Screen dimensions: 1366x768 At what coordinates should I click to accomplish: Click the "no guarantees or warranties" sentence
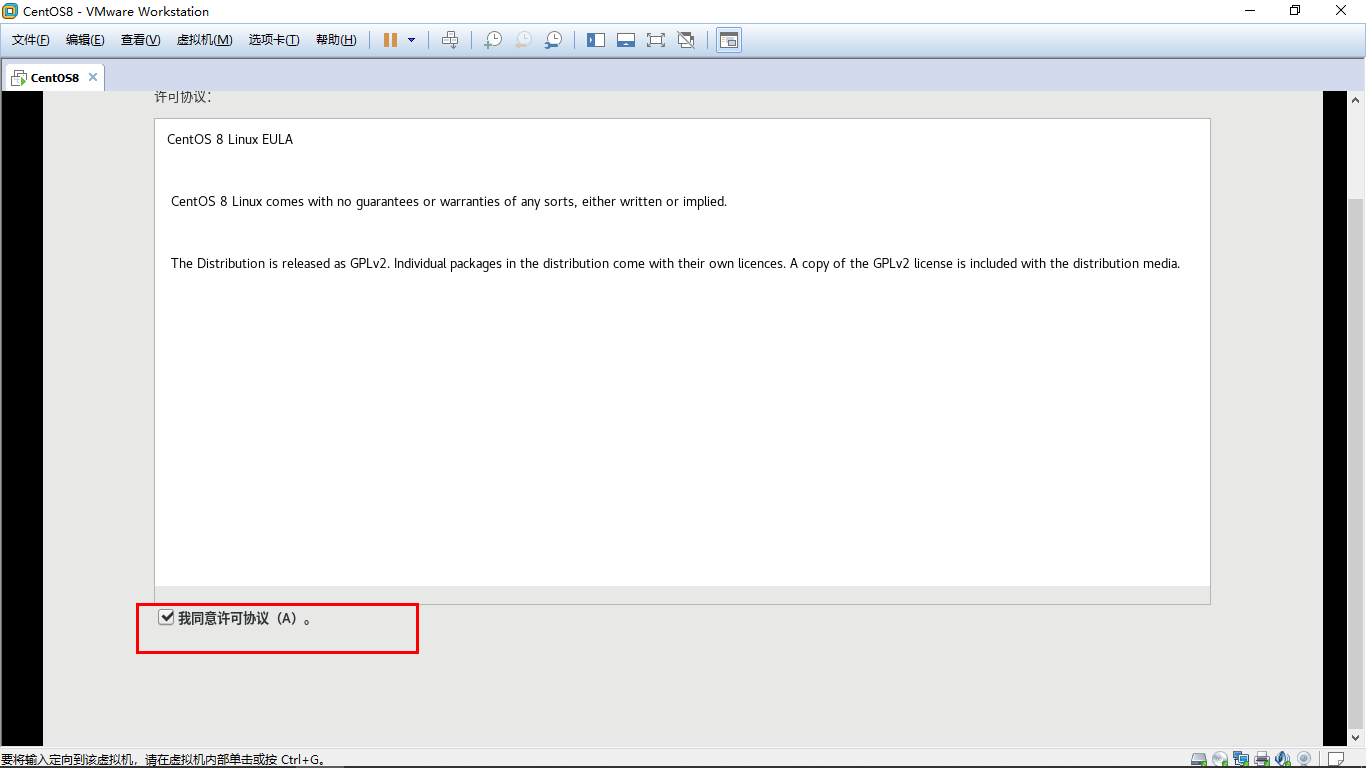[449, 201]
